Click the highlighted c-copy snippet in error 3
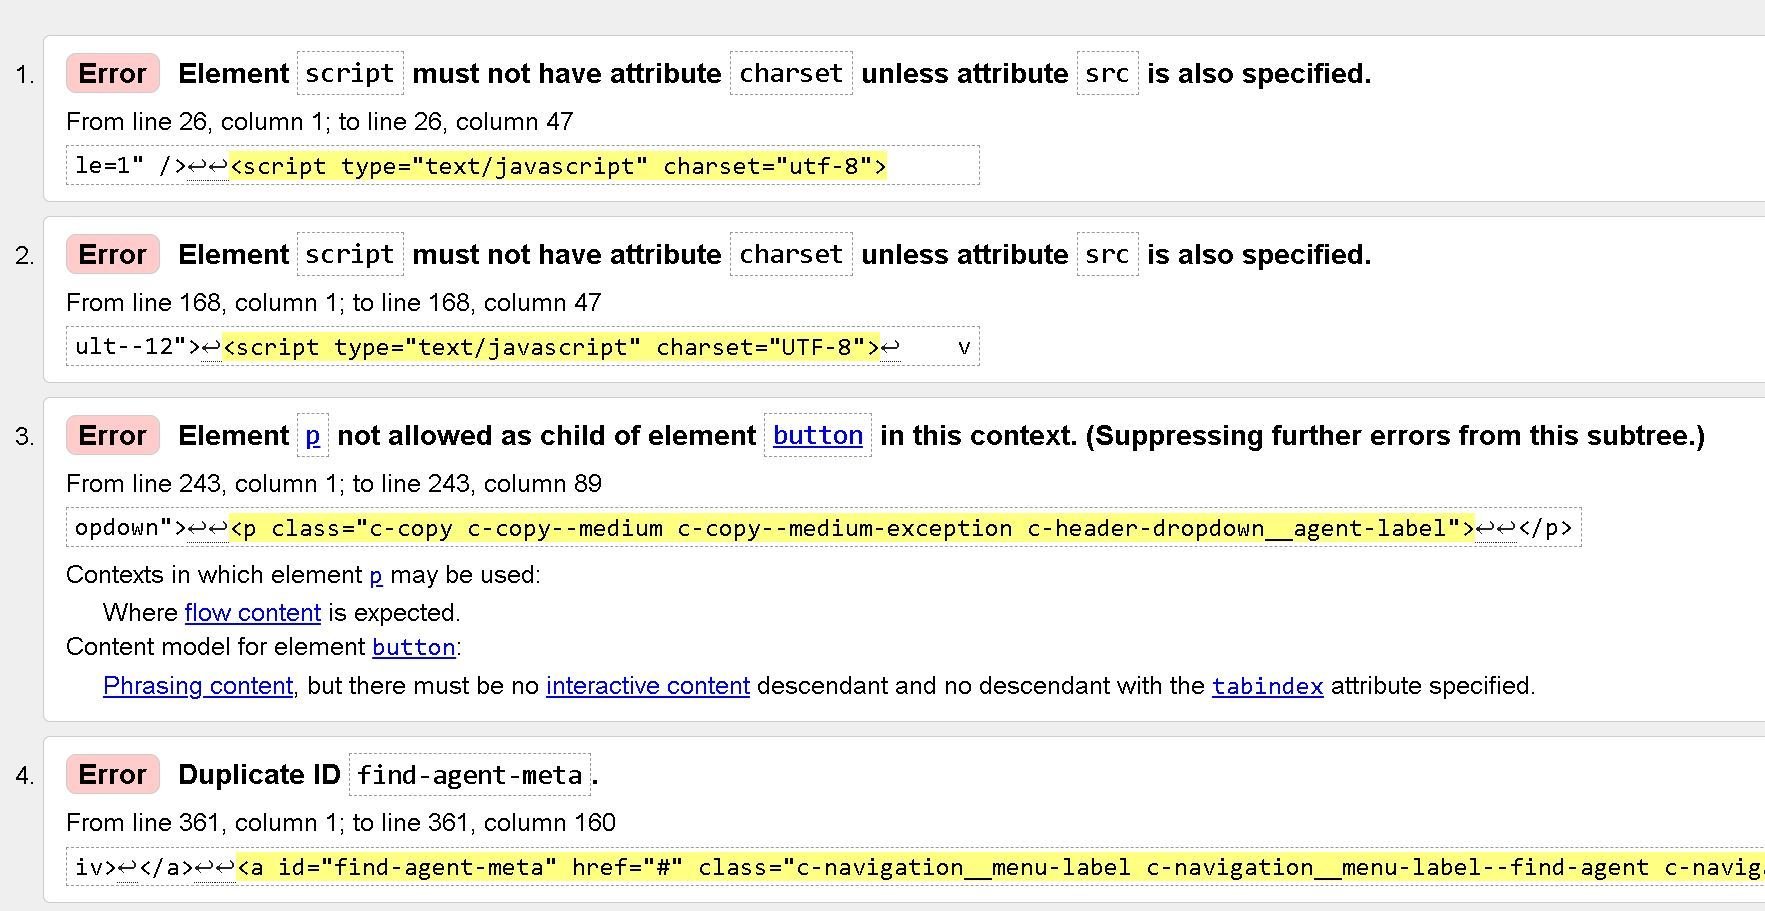Screen dimensions: 1765x911 [x=850, y=528]
